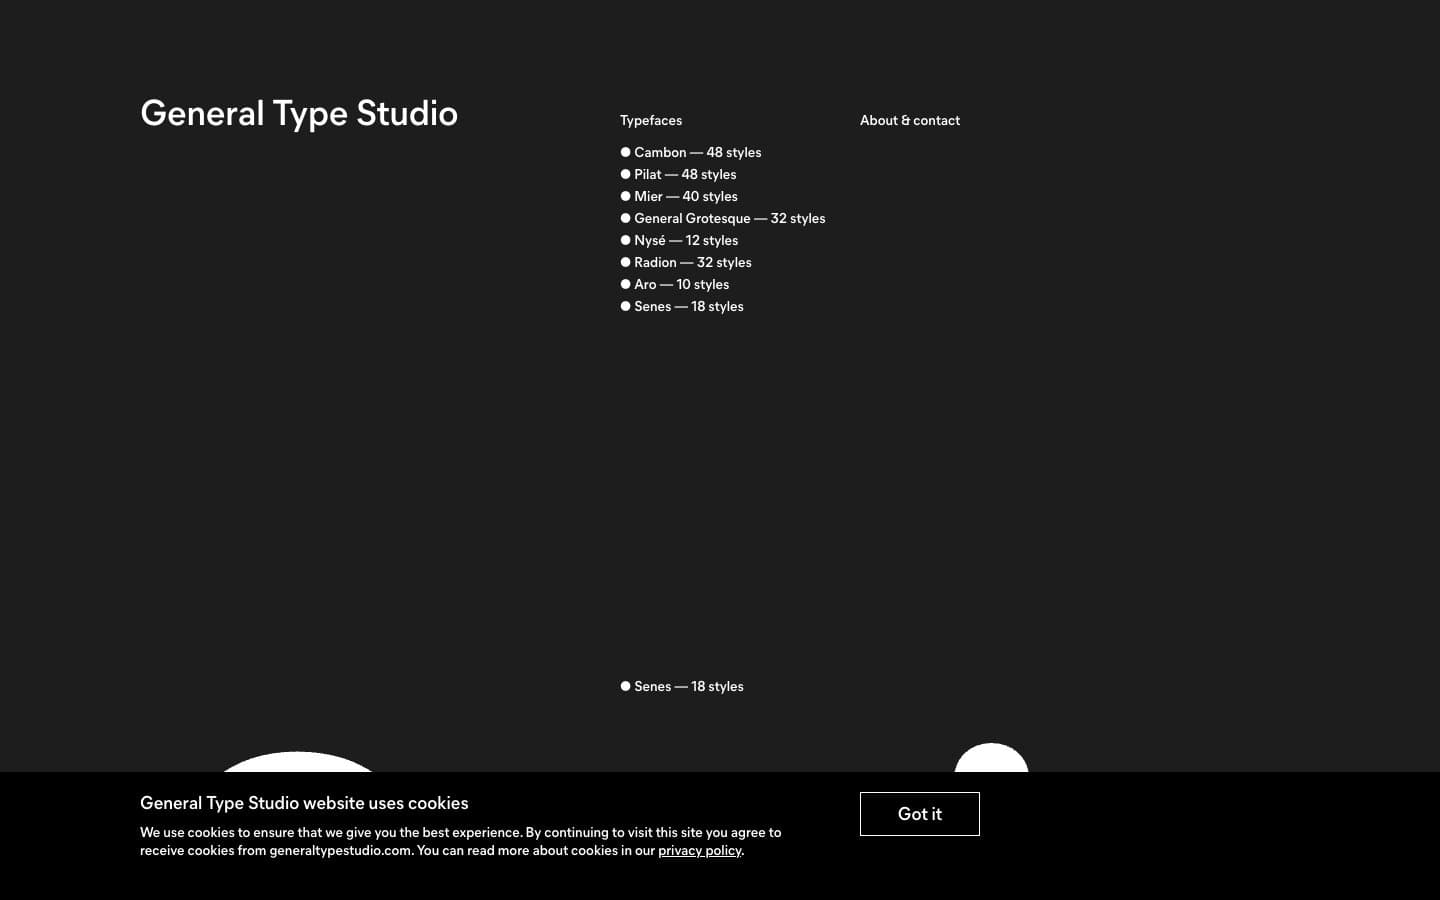Click the bullet icon beside Nysé
The width and height of the screenshot is (1440, 900).
point(626,240)
